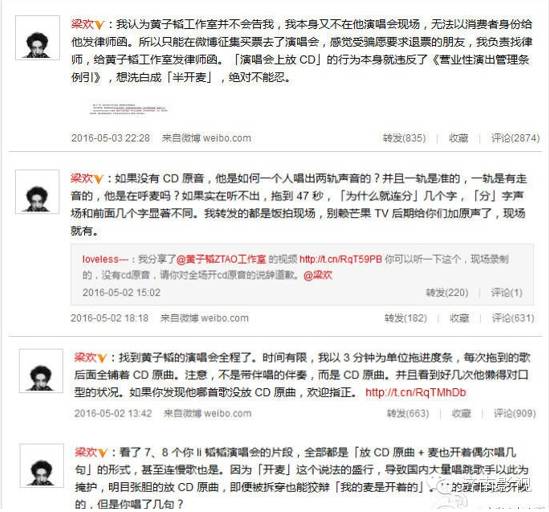Open comments 评论(2874) on first post

coord(515,138)
